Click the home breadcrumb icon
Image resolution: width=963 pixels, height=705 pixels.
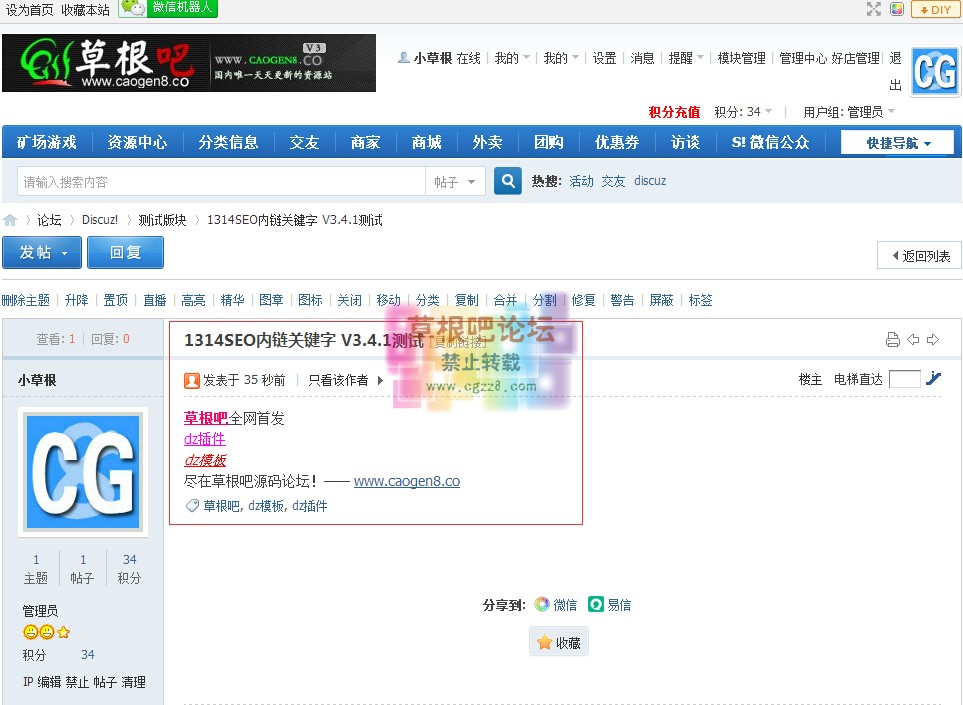click(x=10, y=219)
